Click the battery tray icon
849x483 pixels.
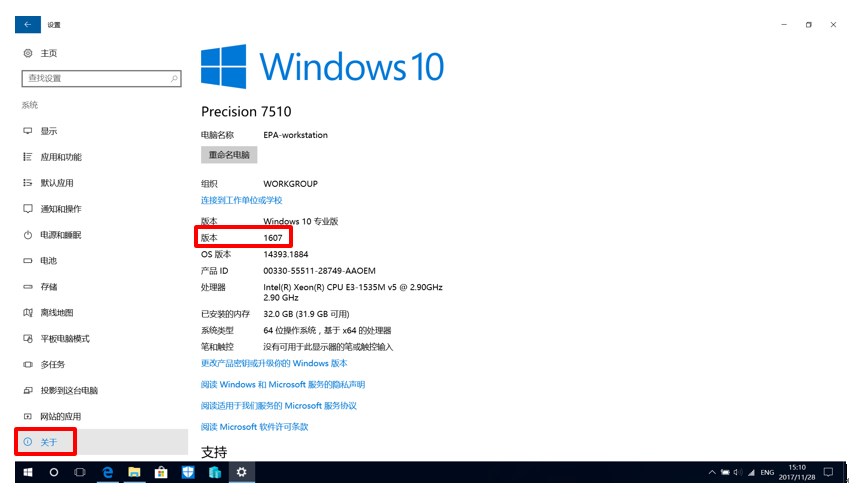pos(725,473)
